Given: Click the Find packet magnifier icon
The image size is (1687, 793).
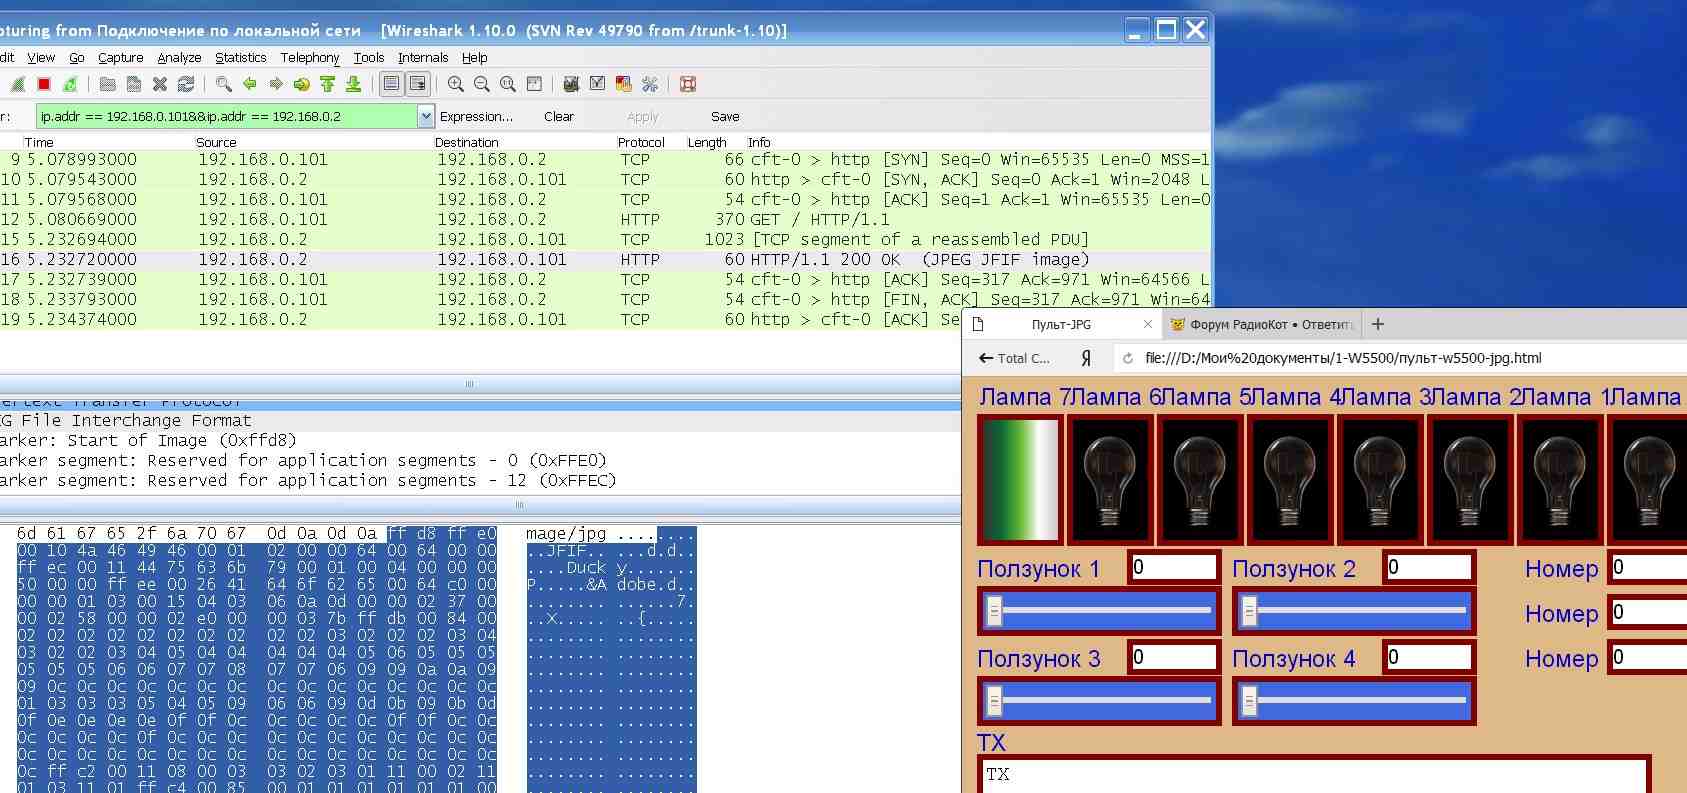Looking at the screenshot, I should point(224,84).
